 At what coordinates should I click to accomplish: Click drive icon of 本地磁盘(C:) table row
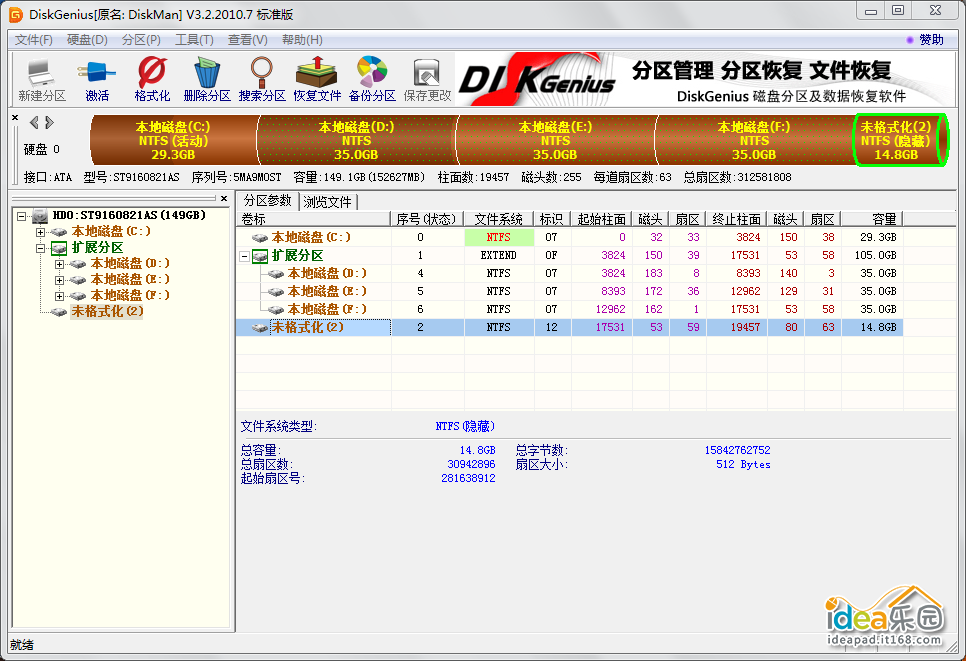tap(259, 238)
